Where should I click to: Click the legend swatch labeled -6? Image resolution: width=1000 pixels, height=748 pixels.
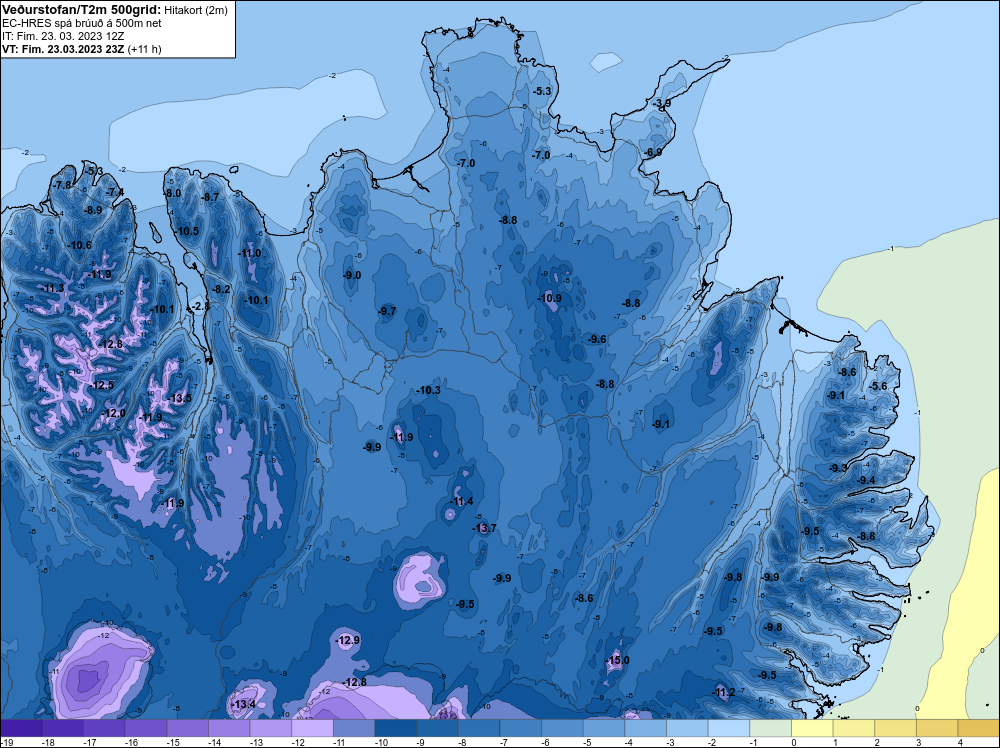pos(562,728)
